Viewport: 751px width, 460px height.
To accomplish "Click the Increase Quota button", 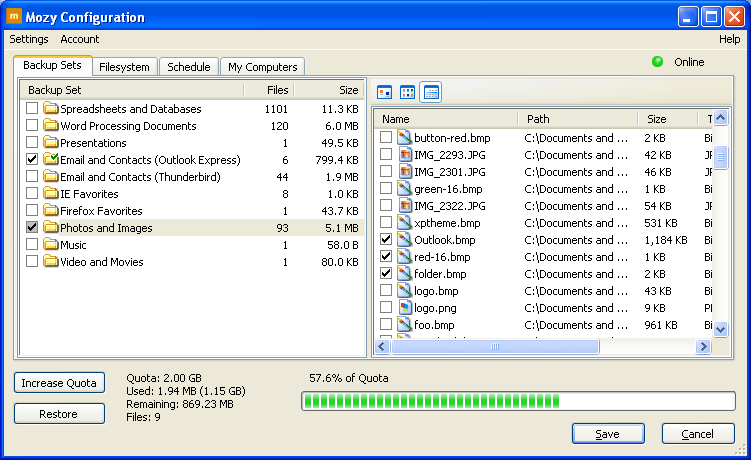I will [x=59, y=383].
